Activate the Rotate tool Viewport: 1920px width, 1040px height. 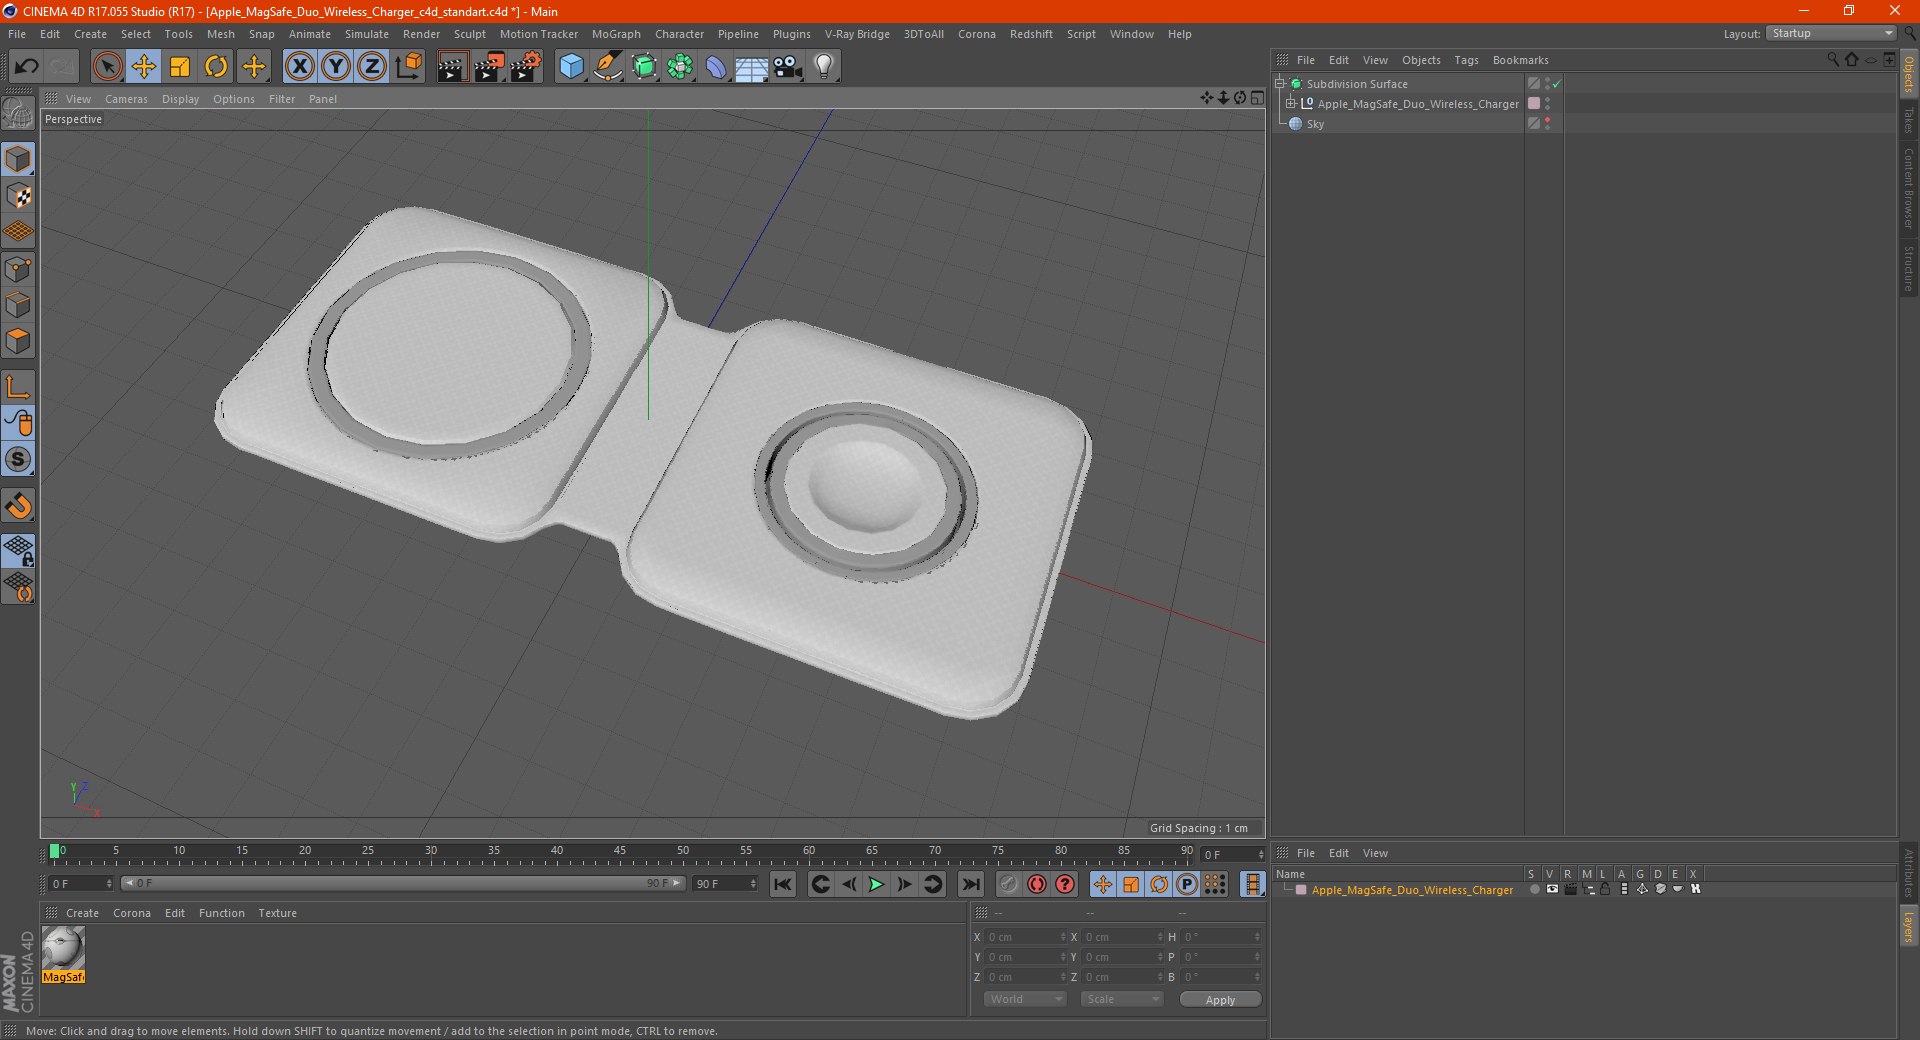tap(215, 67)
